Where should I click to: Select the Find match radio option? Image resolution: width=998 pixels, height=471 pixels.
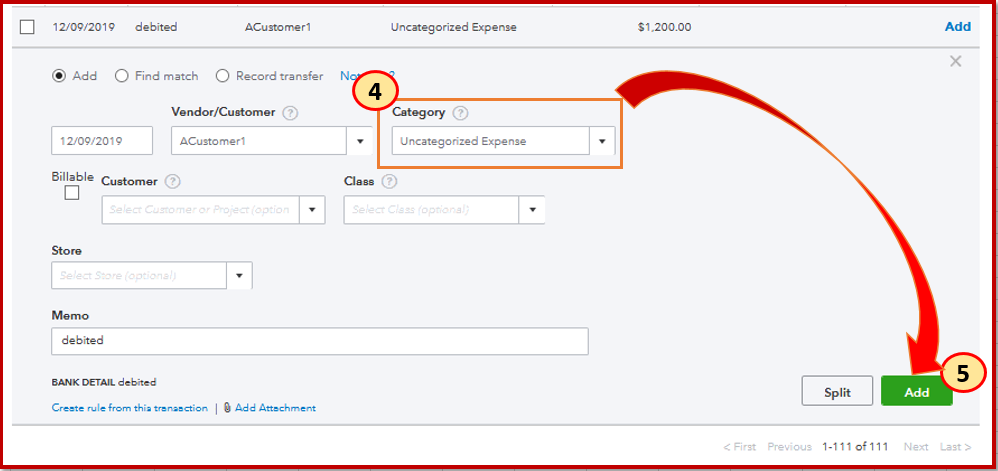pos(122,76)
